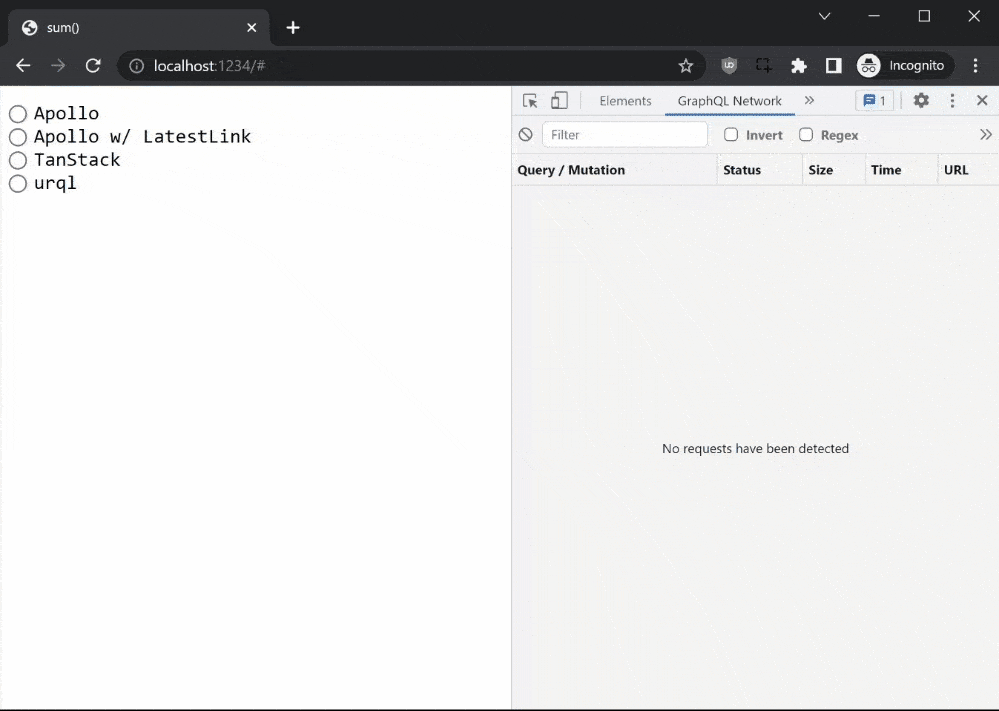Screen dimensions: 999x711
Task: Open the issues counter badge
Action: click(874, 101)
